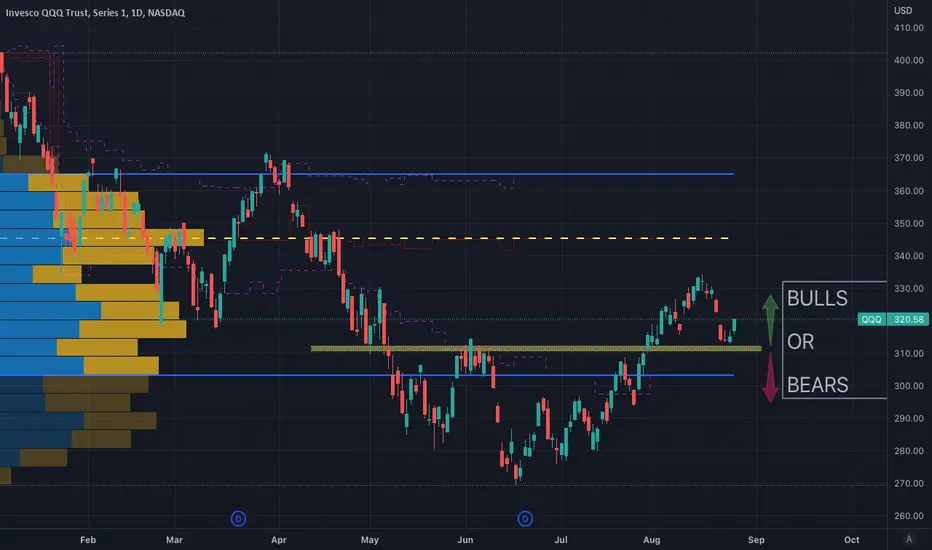Select the red down arrow drawing
This screenshot has height=550, width=932.
coord(770,378)
